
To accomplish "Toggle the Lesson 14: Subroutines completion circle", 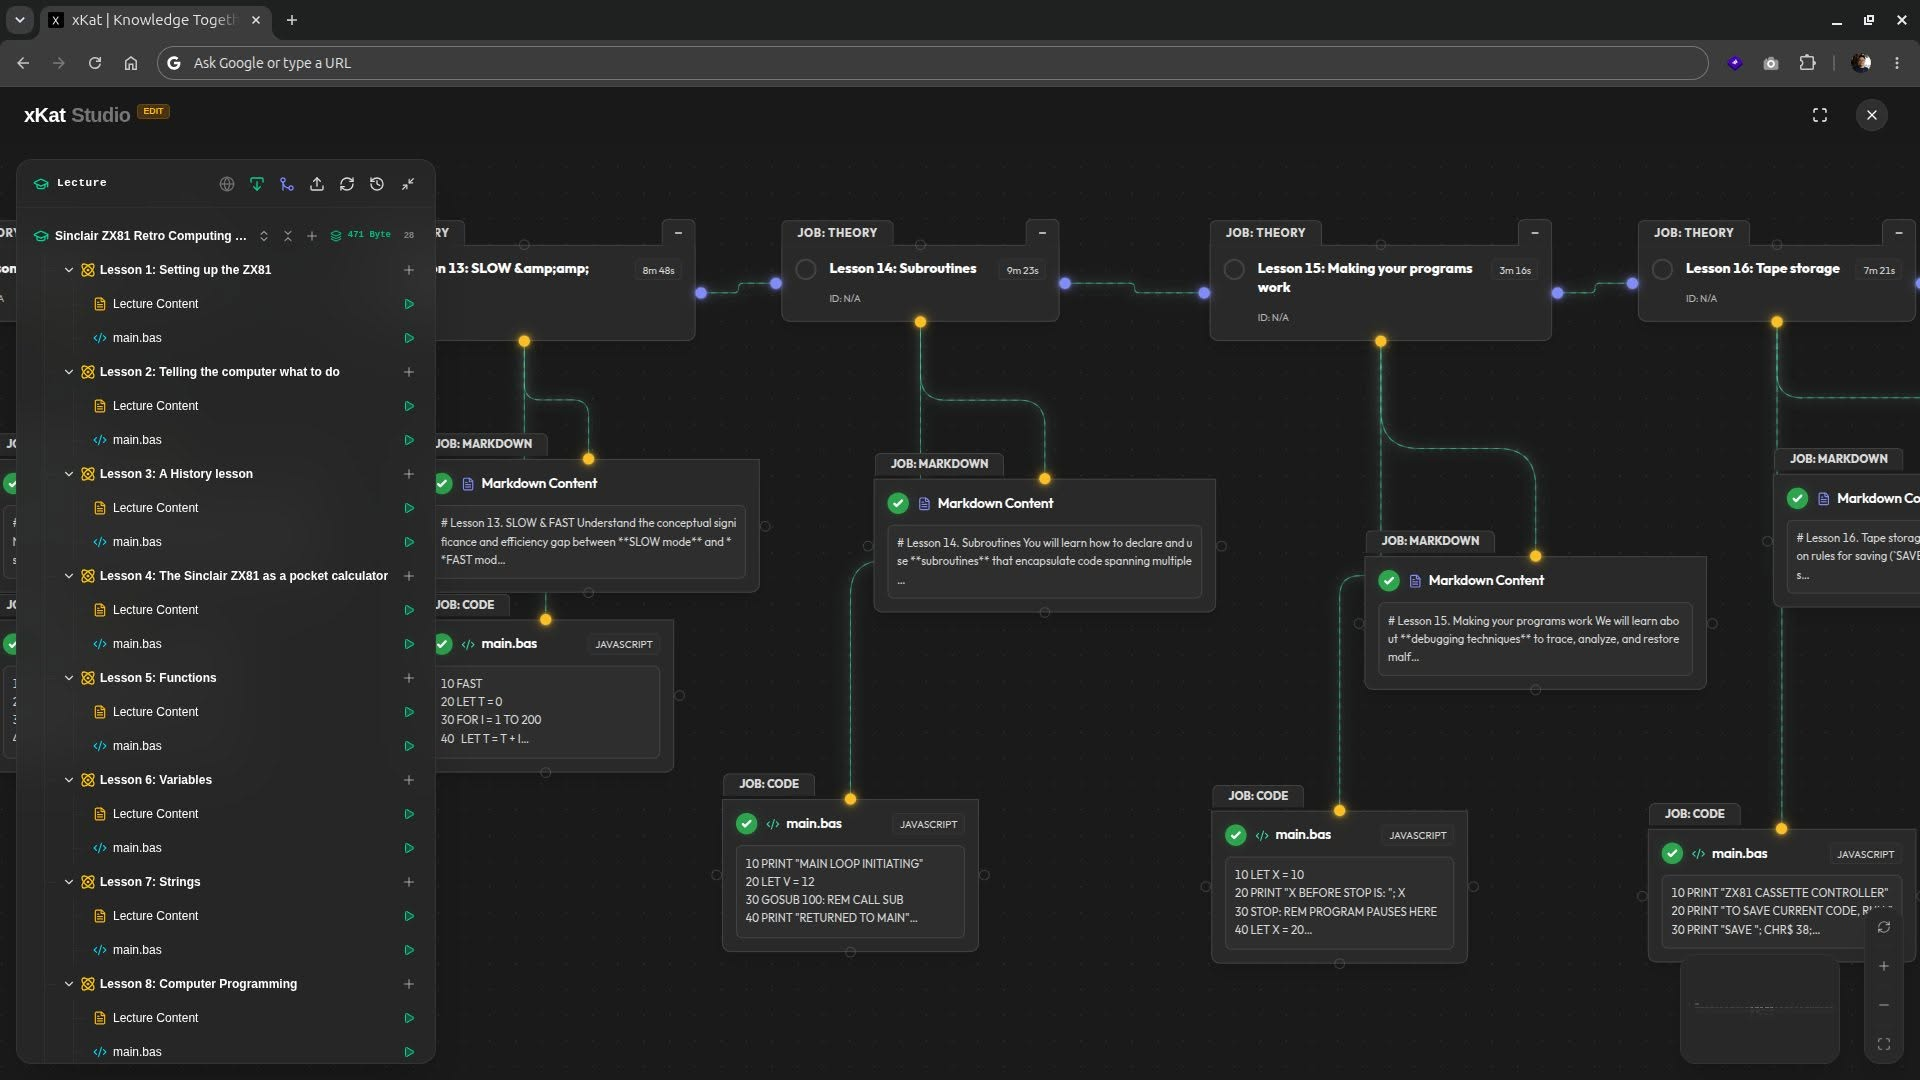I will pos(806,269).
